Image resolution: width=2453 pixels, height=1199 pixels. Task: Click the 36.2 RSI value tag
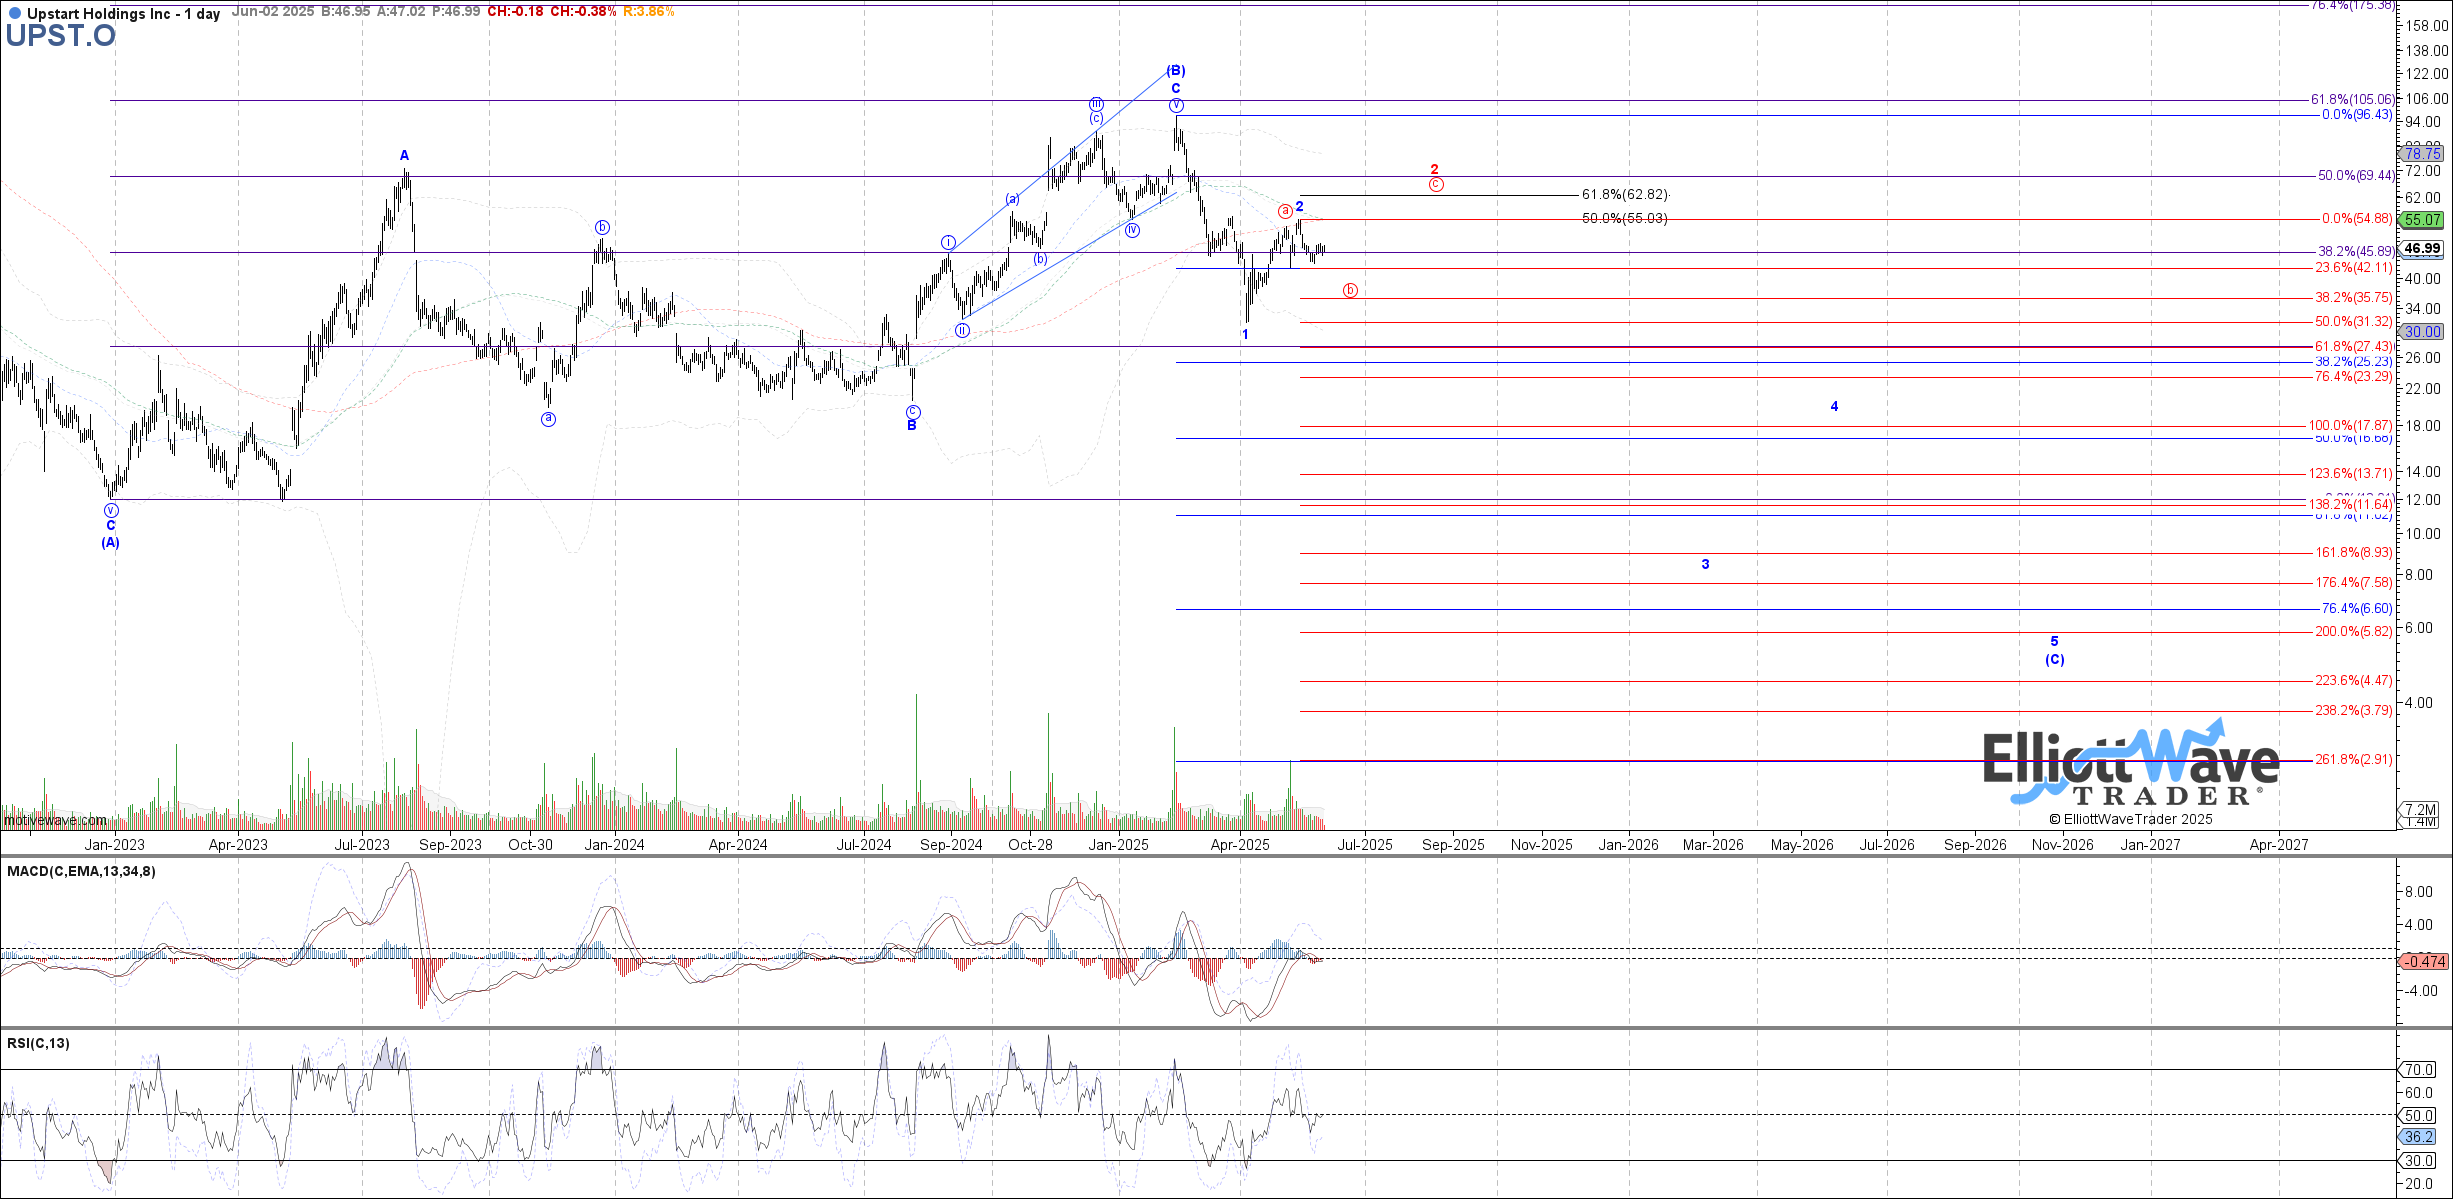2419,1137
